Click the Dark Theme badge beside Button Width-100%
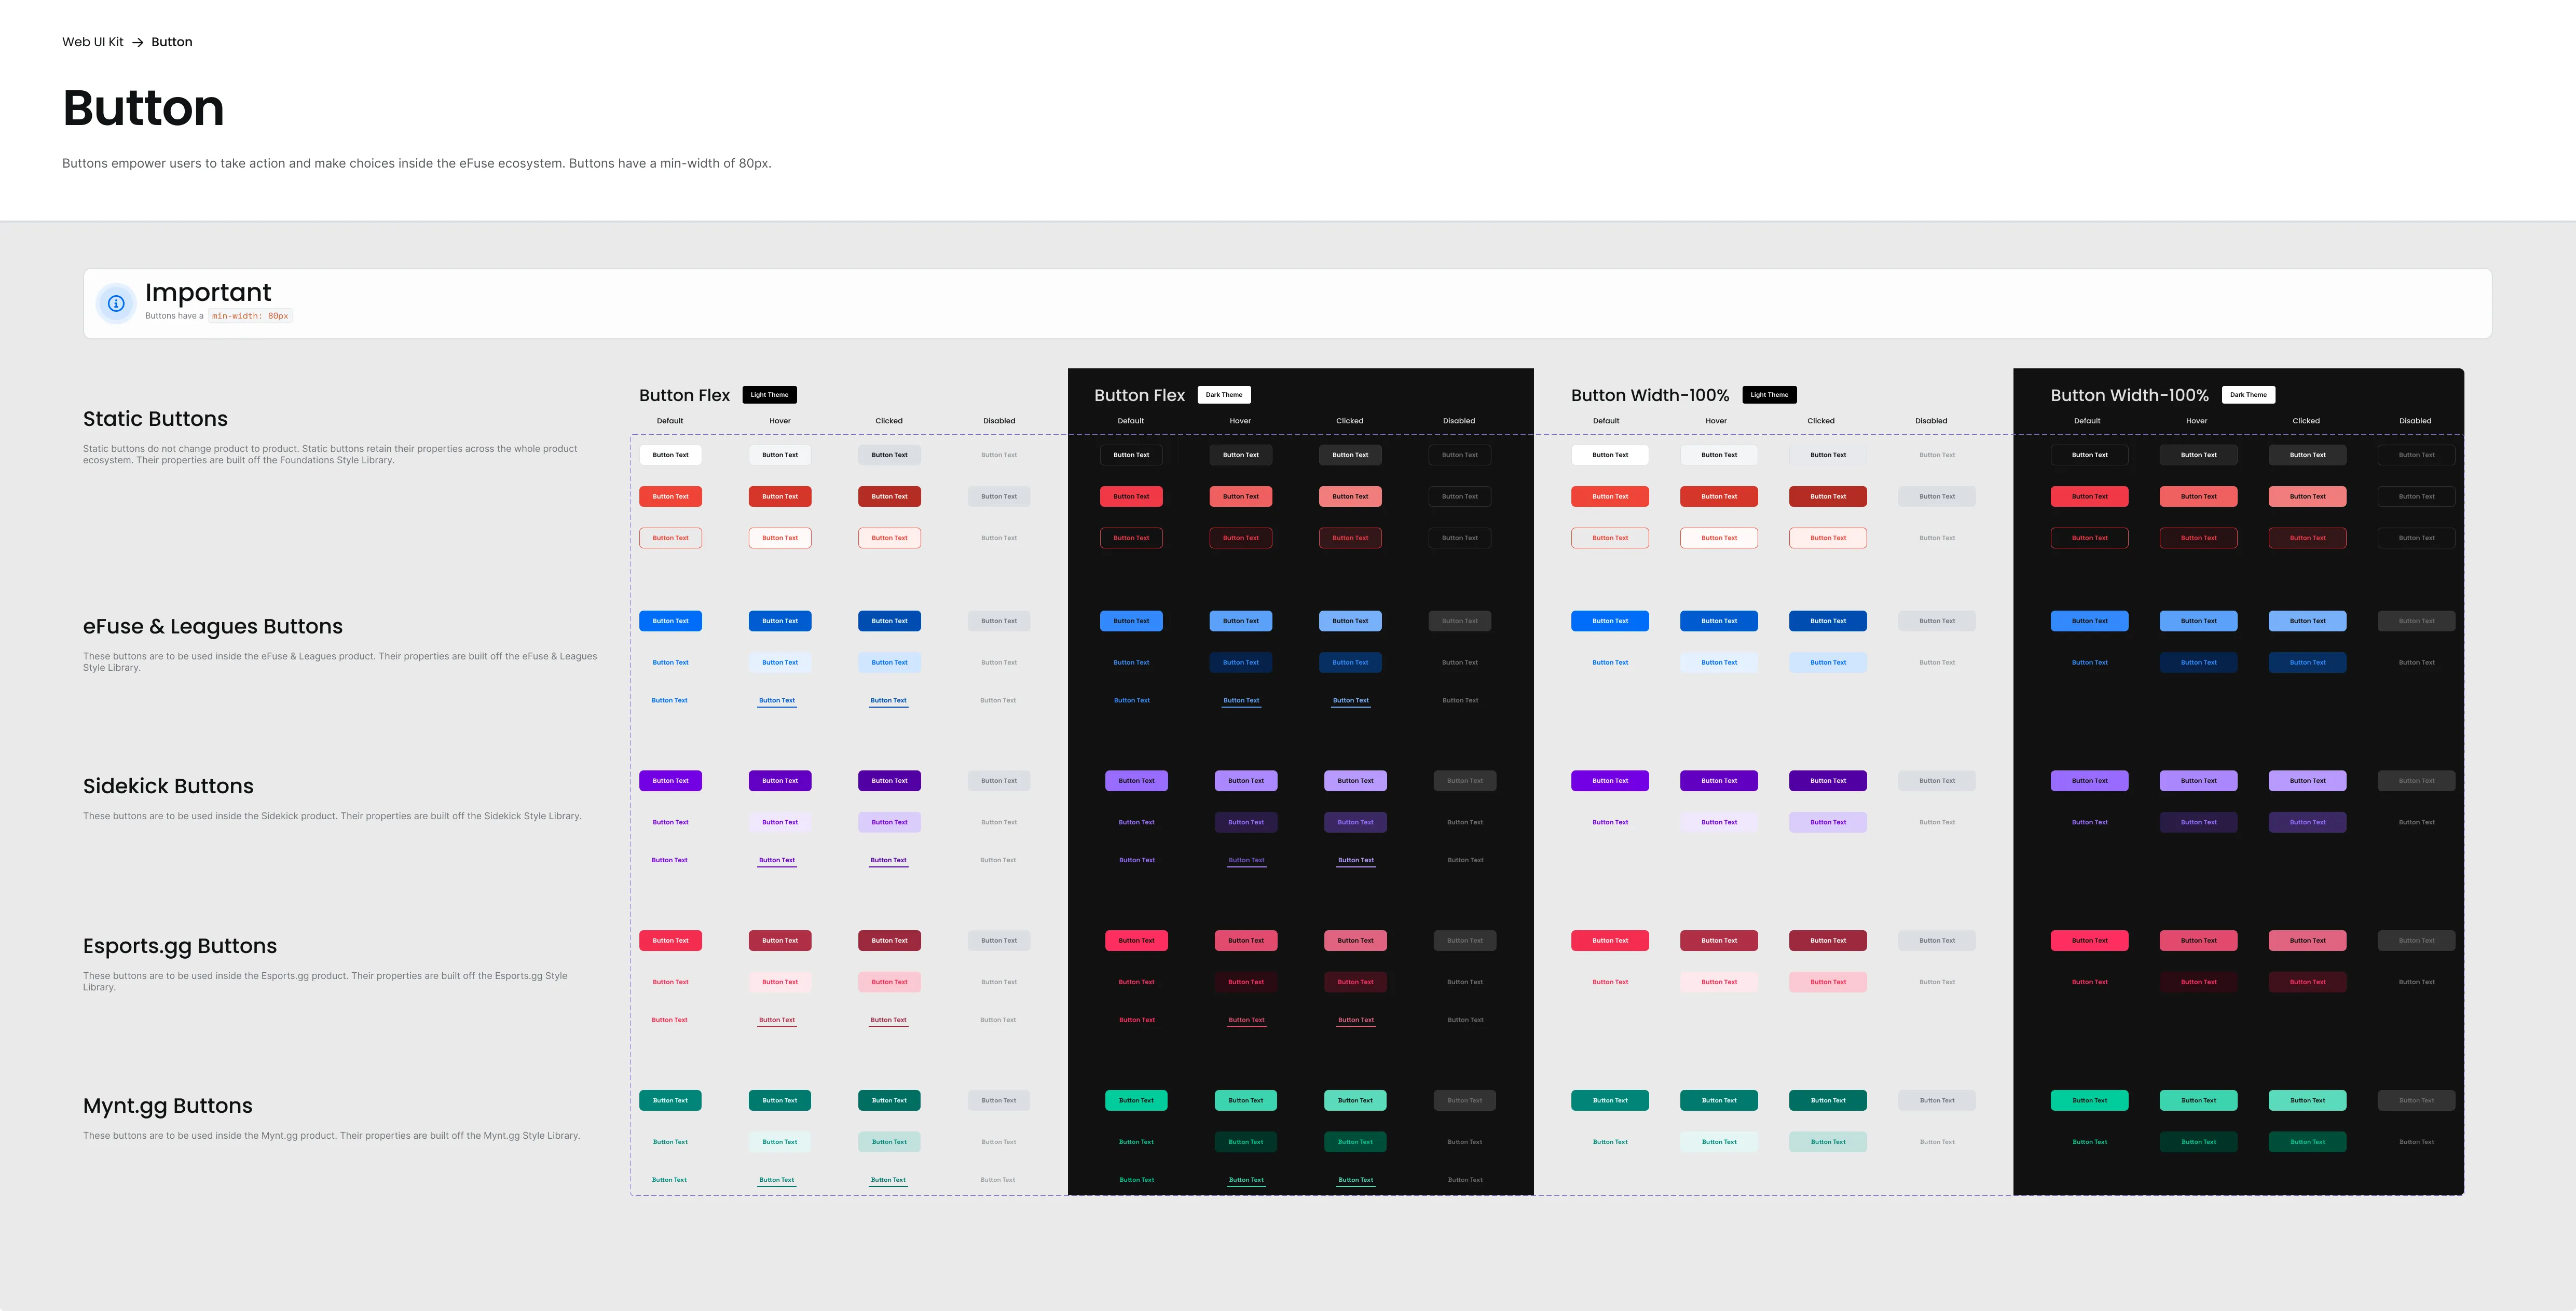 [x=2248, y=394]
